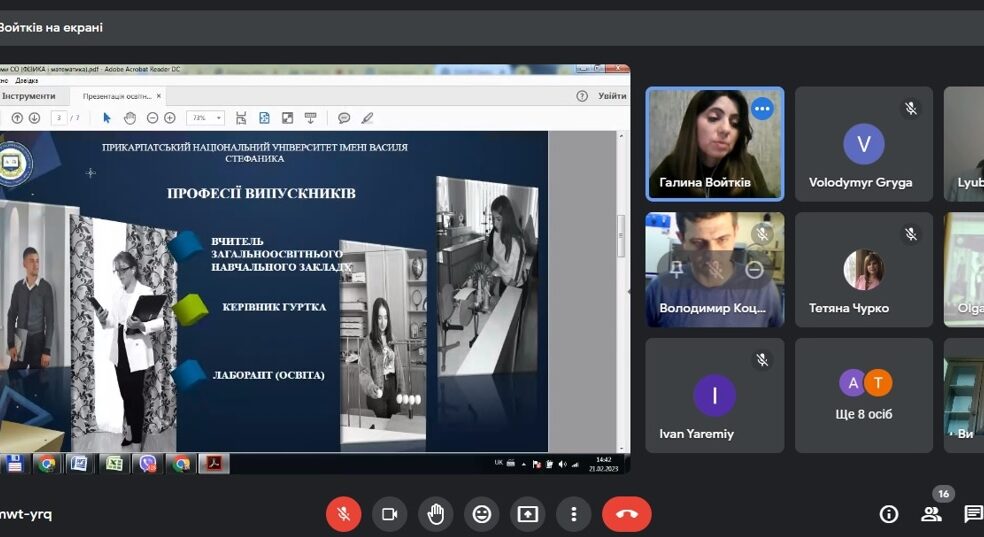Click the PDF page number field

[x=59, y=118]
